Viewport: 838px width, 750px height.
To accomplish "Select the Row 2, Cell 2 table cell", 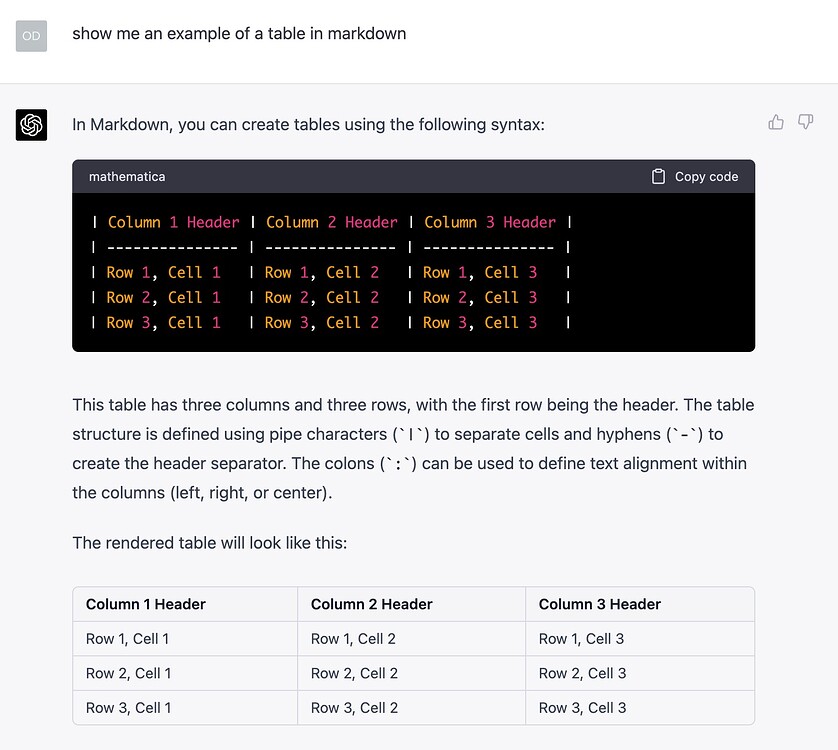I will pyautogui.click(x=354, y=673).
